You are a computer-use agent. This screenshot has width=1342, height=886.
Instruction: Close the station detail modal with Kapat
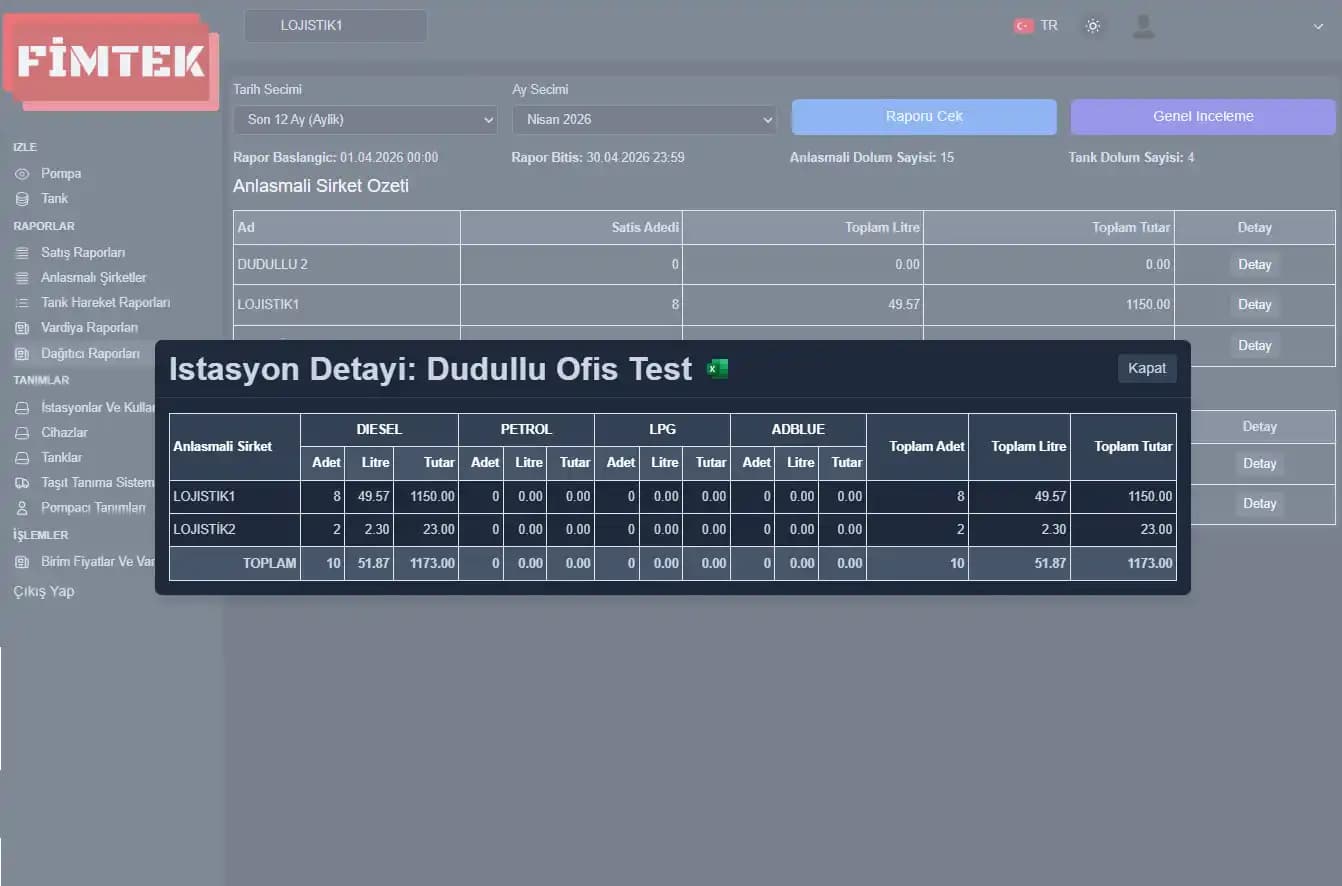pyautogui.click(x=1146, y=368)
